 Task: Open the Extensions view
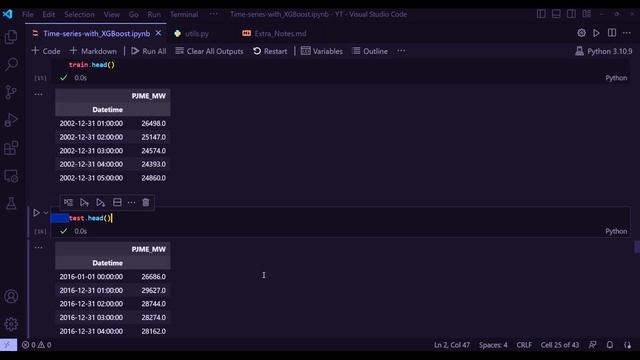pyautogui.click(x=11, y=148)
